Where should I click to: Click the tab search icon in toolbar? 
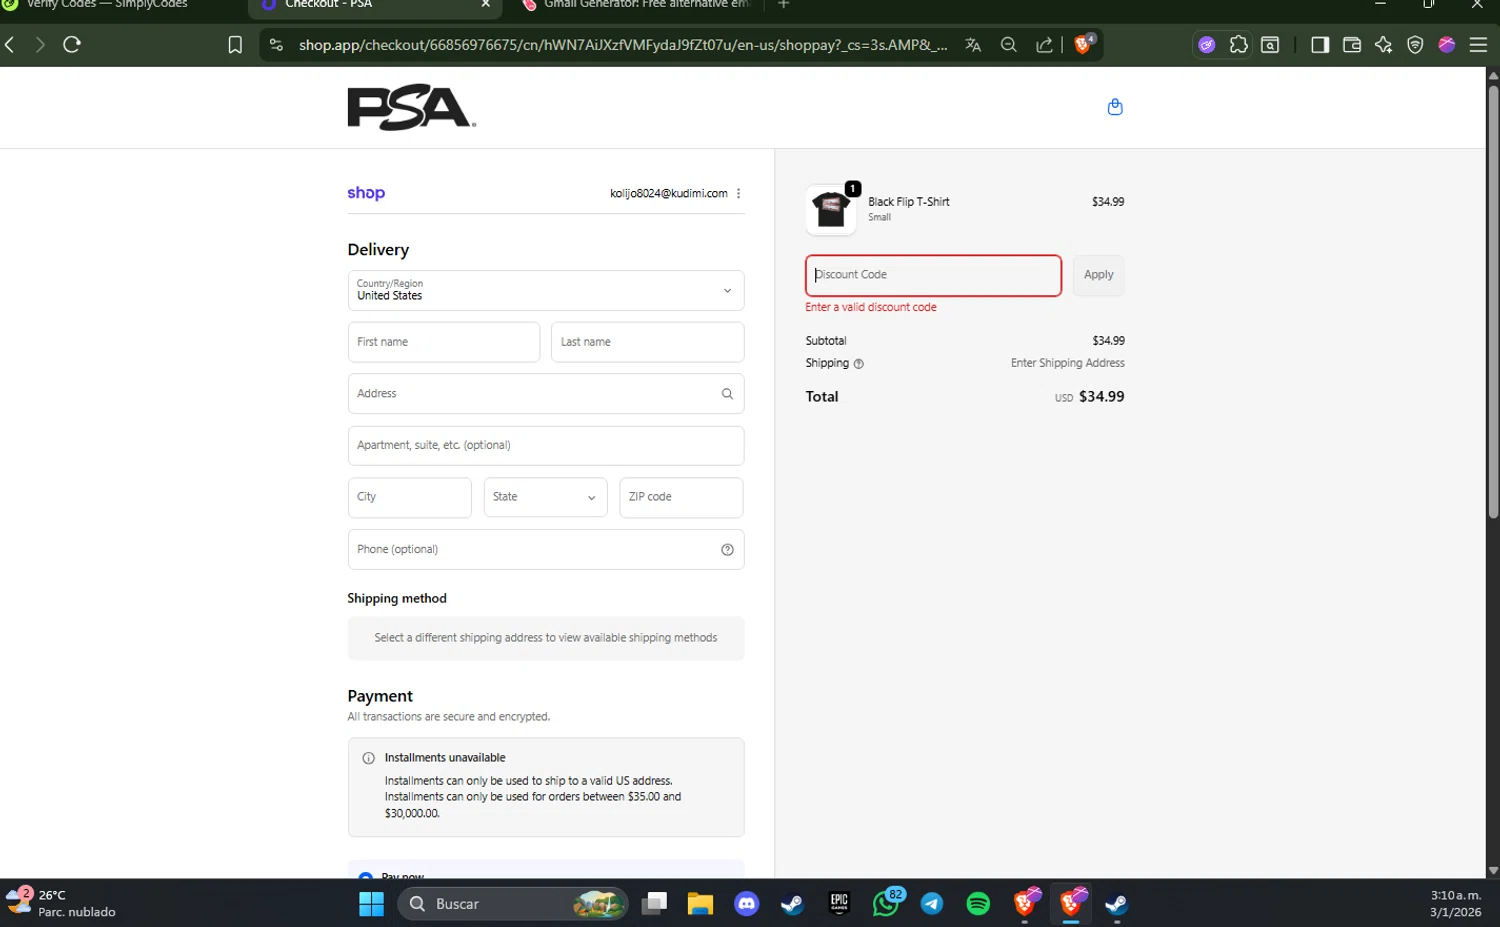pos(1270,45)
